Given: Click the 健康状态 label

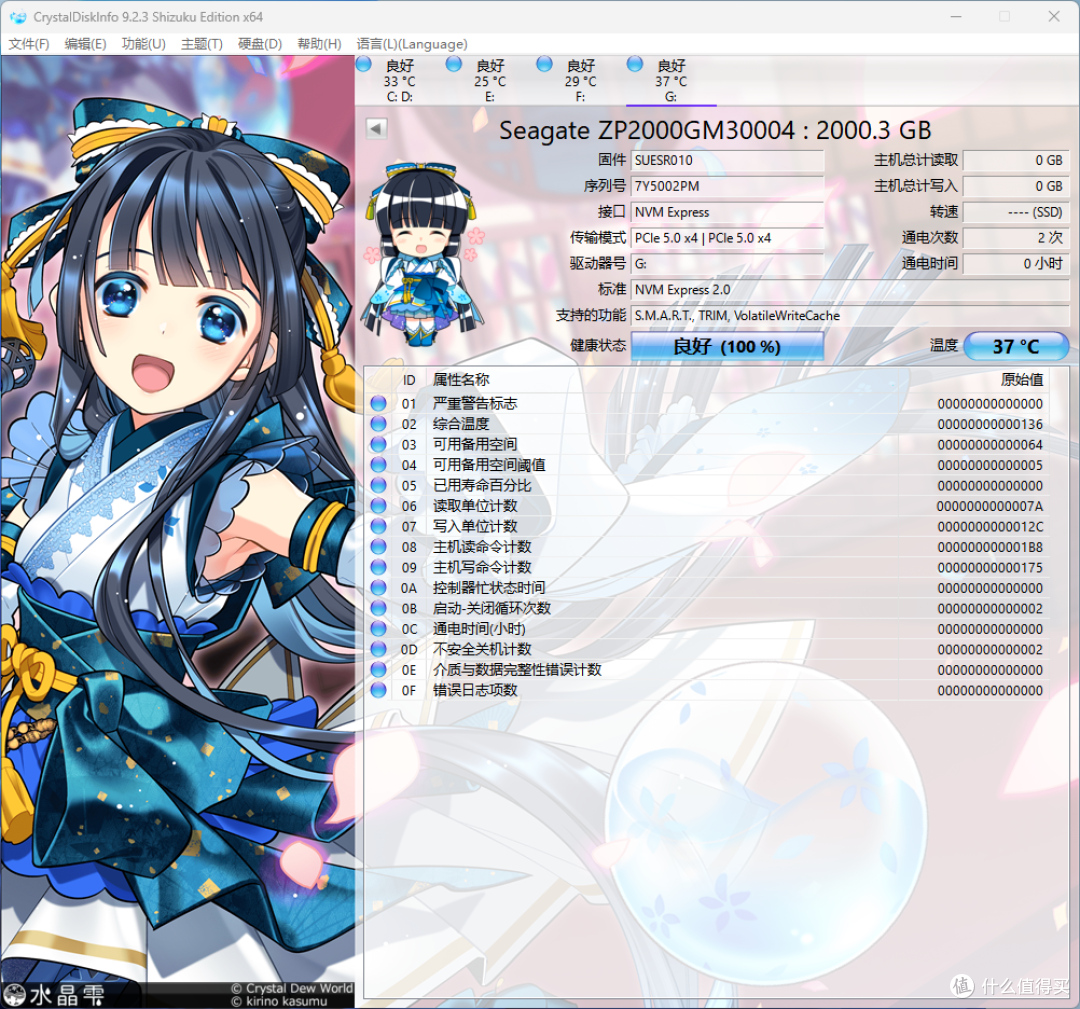Looking at the screenshot, I should click(x=598, y=345).
